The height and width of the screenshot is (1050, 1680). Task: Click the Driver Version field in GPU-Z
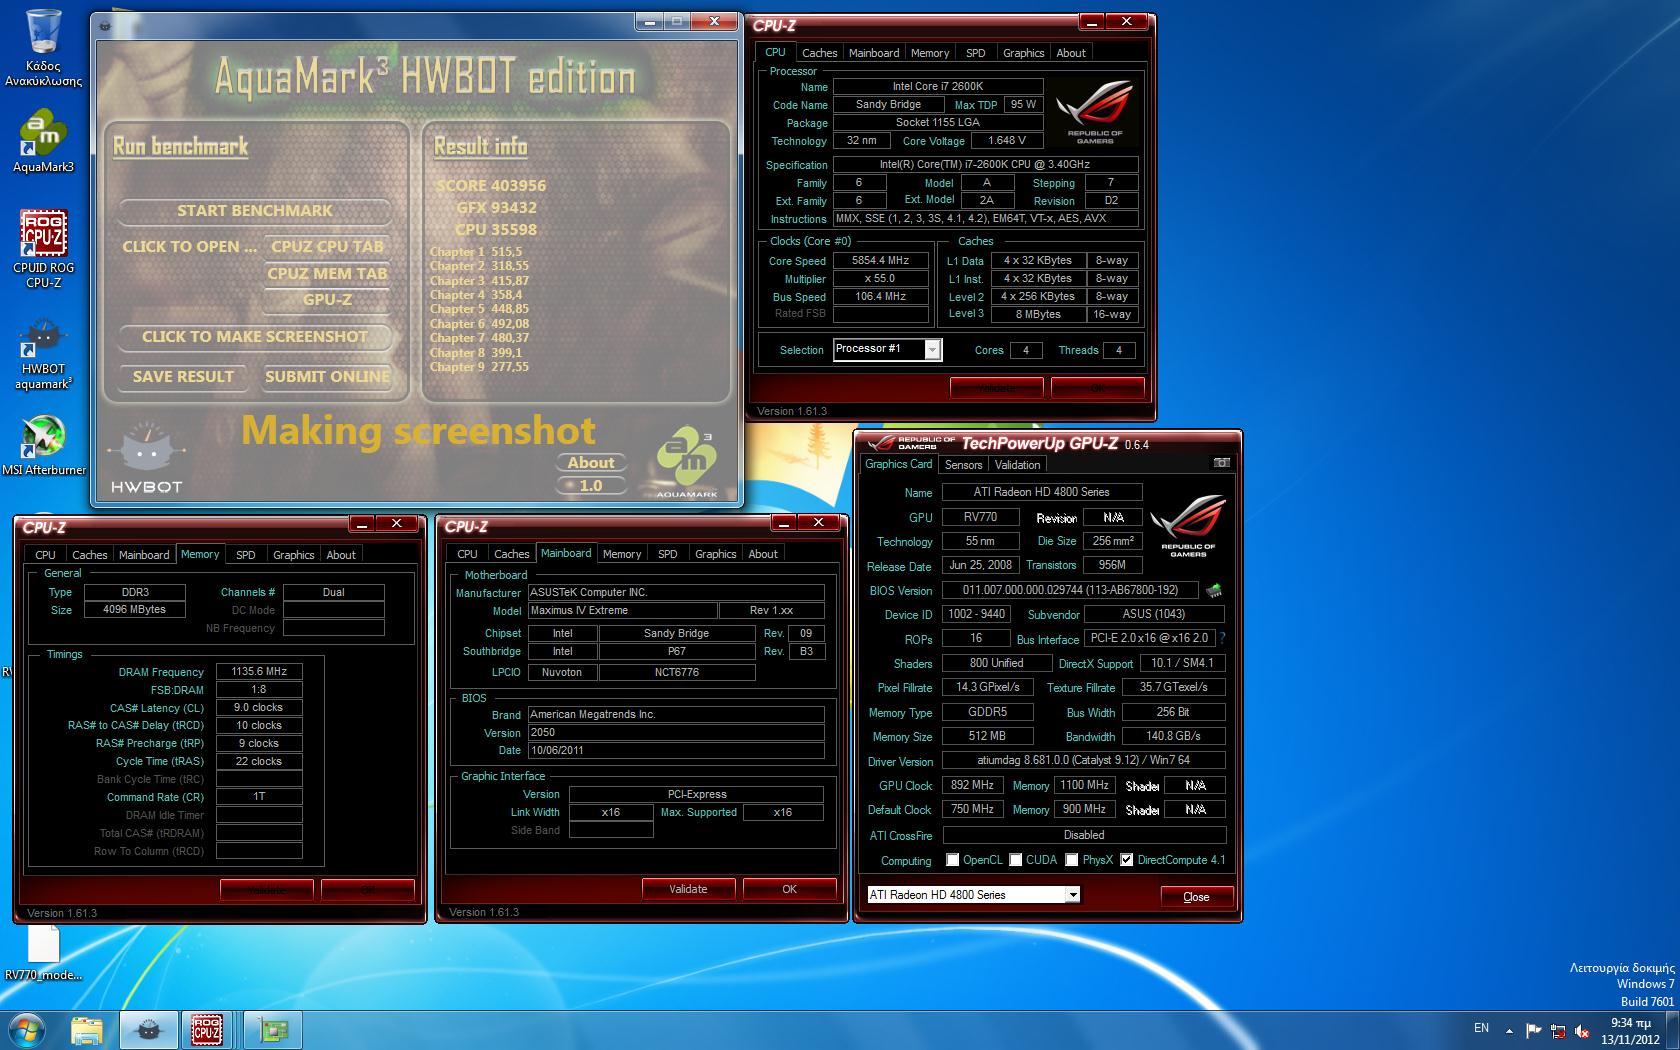1084,761
